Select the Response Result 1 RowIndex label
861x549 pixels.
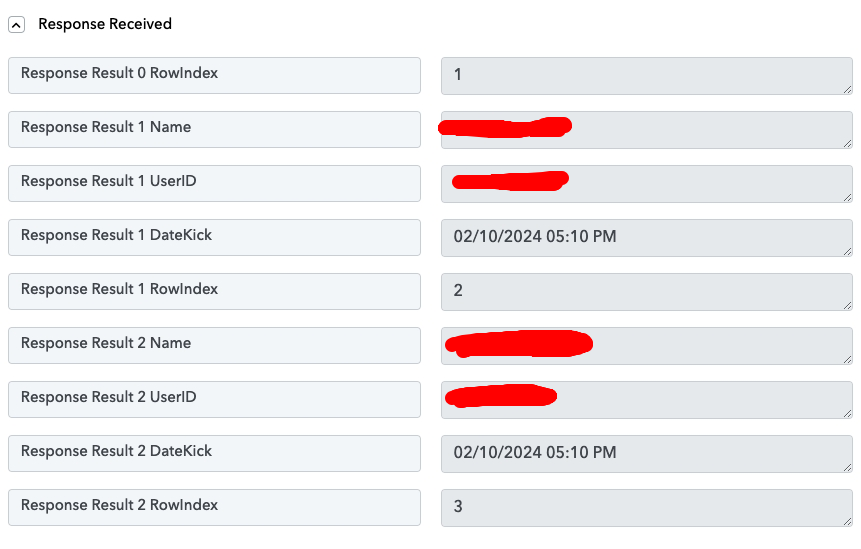(214, 292)
